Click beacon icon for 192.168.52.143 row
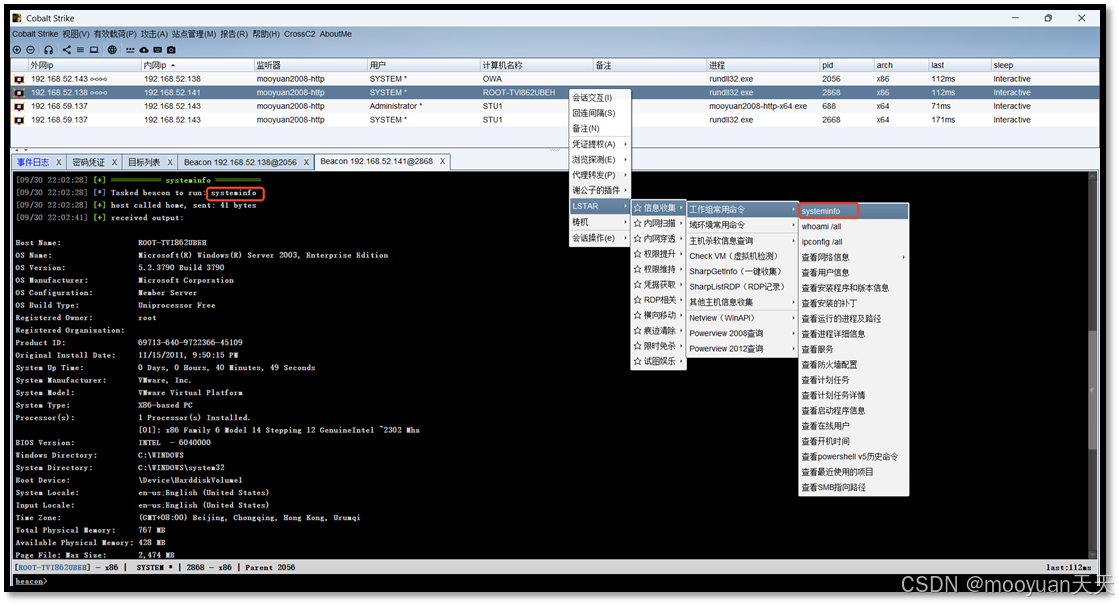The height and width of the screenshot is (605, 1119). (x=19, y=79)
